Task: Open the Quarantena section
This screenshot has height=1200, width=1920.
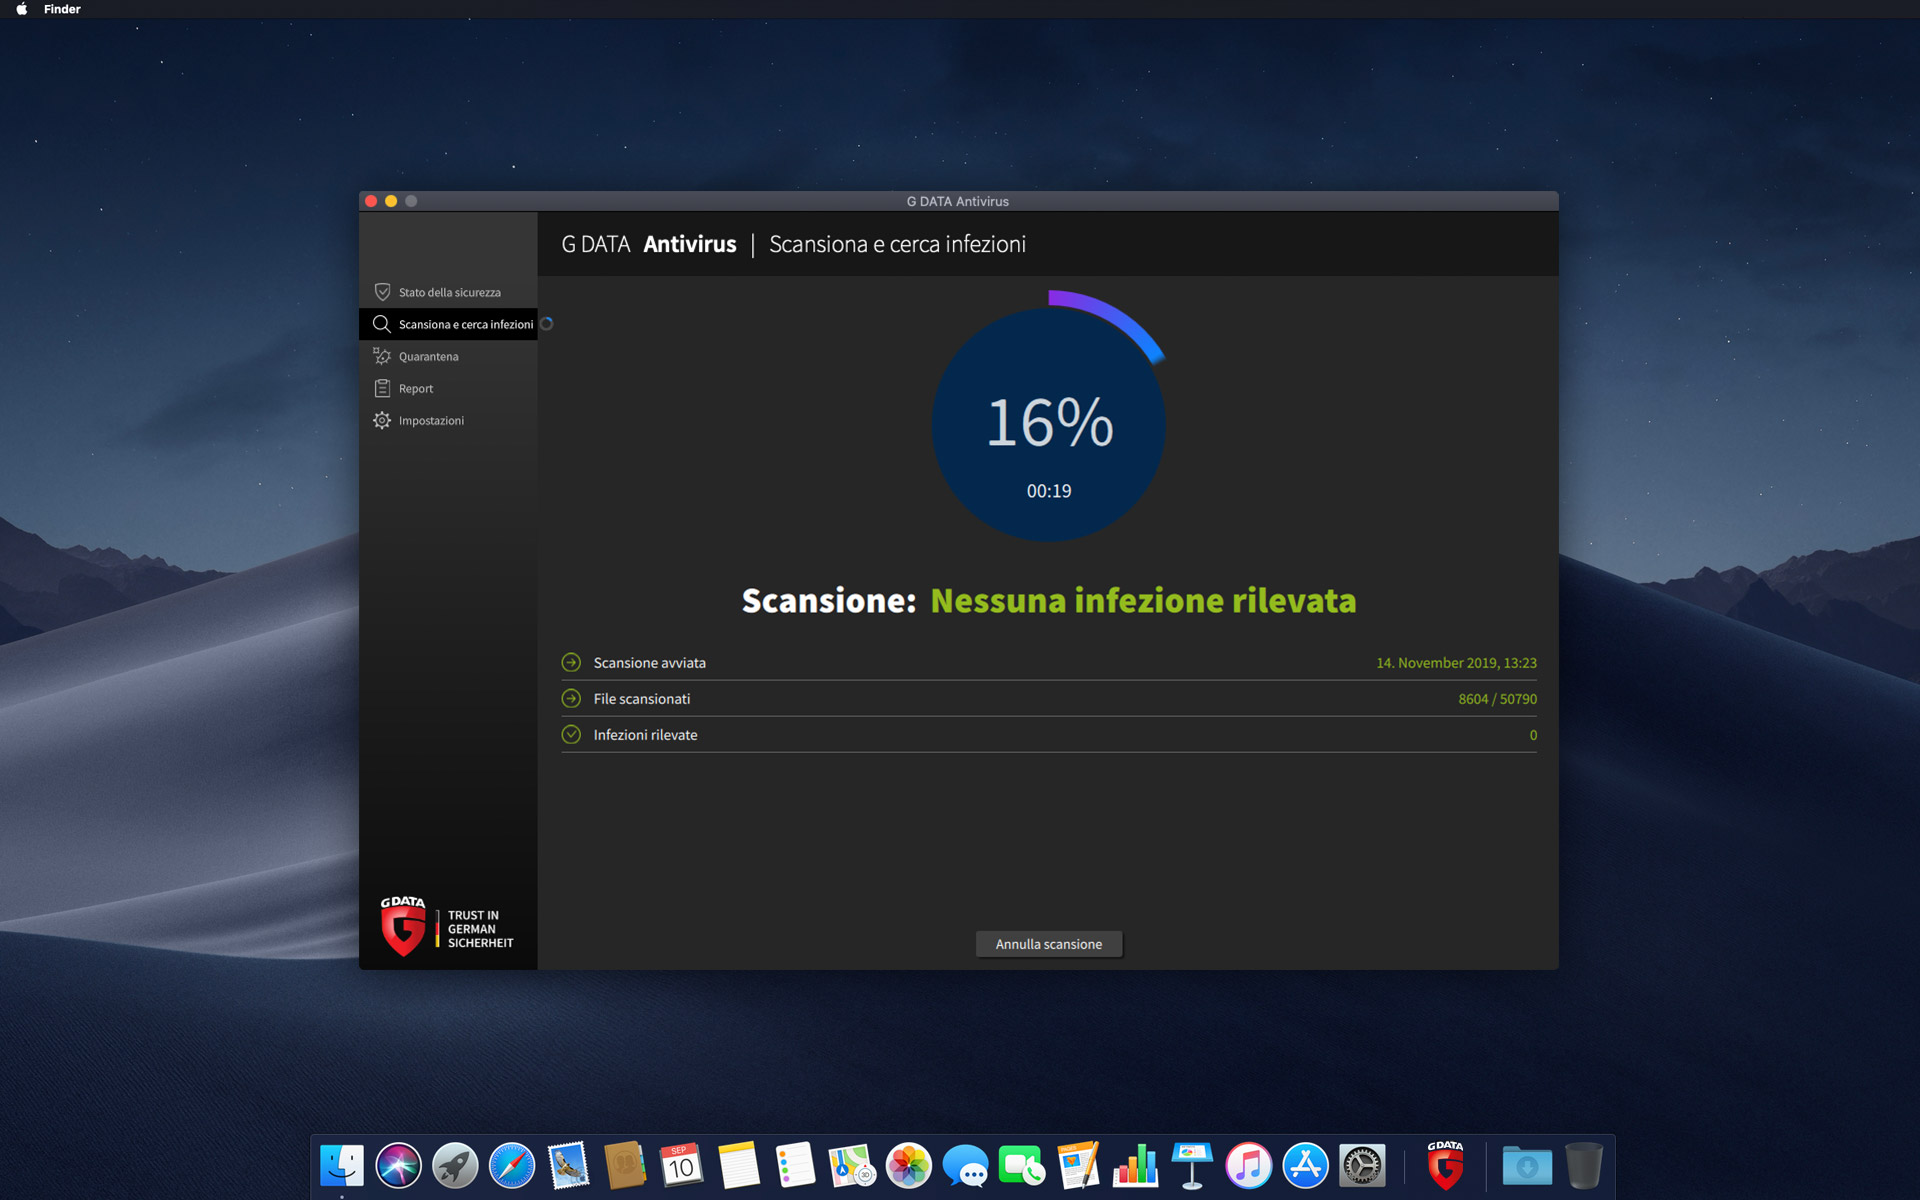Action: tap(448, 356)
